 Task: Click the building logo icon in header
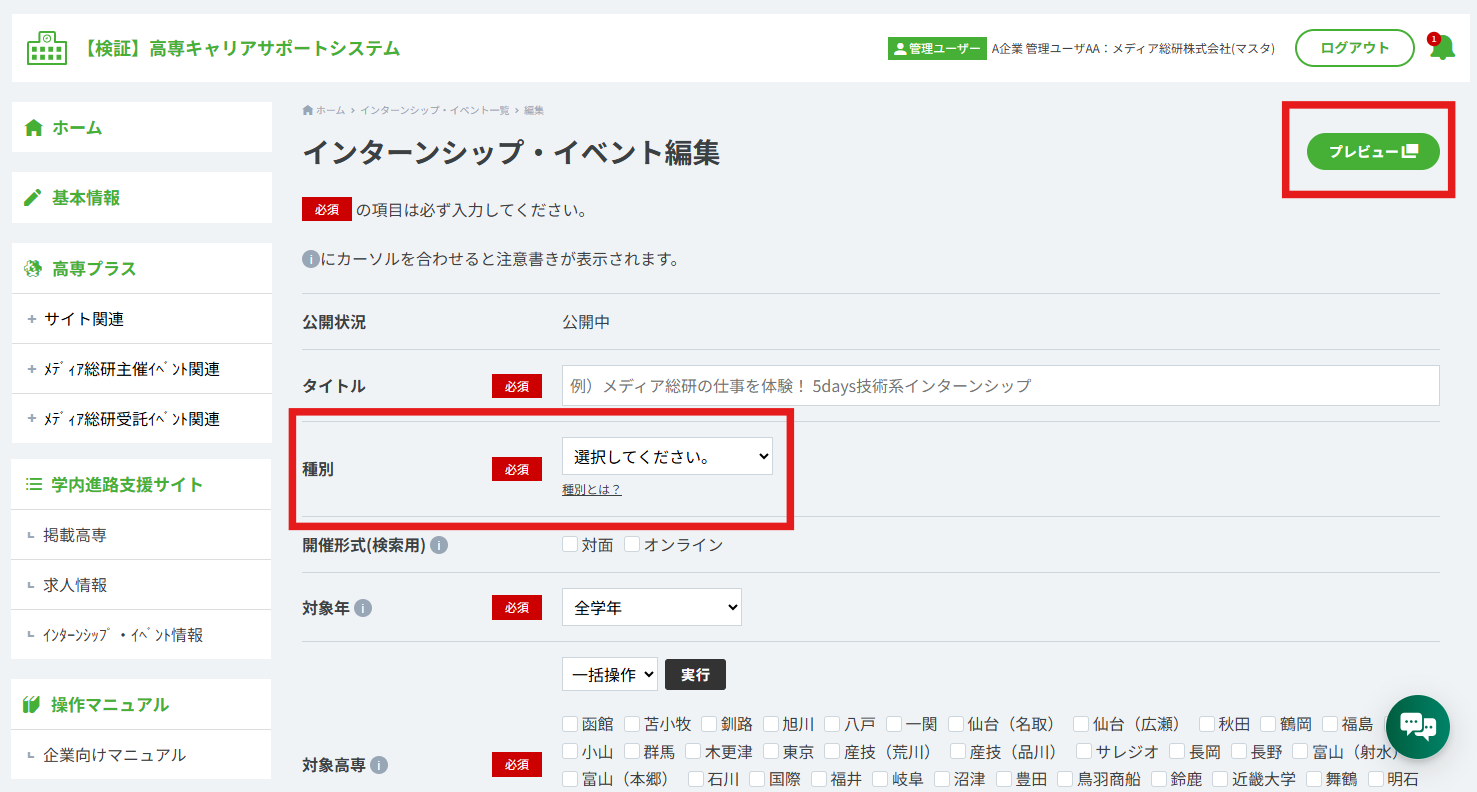click(47, 48)
